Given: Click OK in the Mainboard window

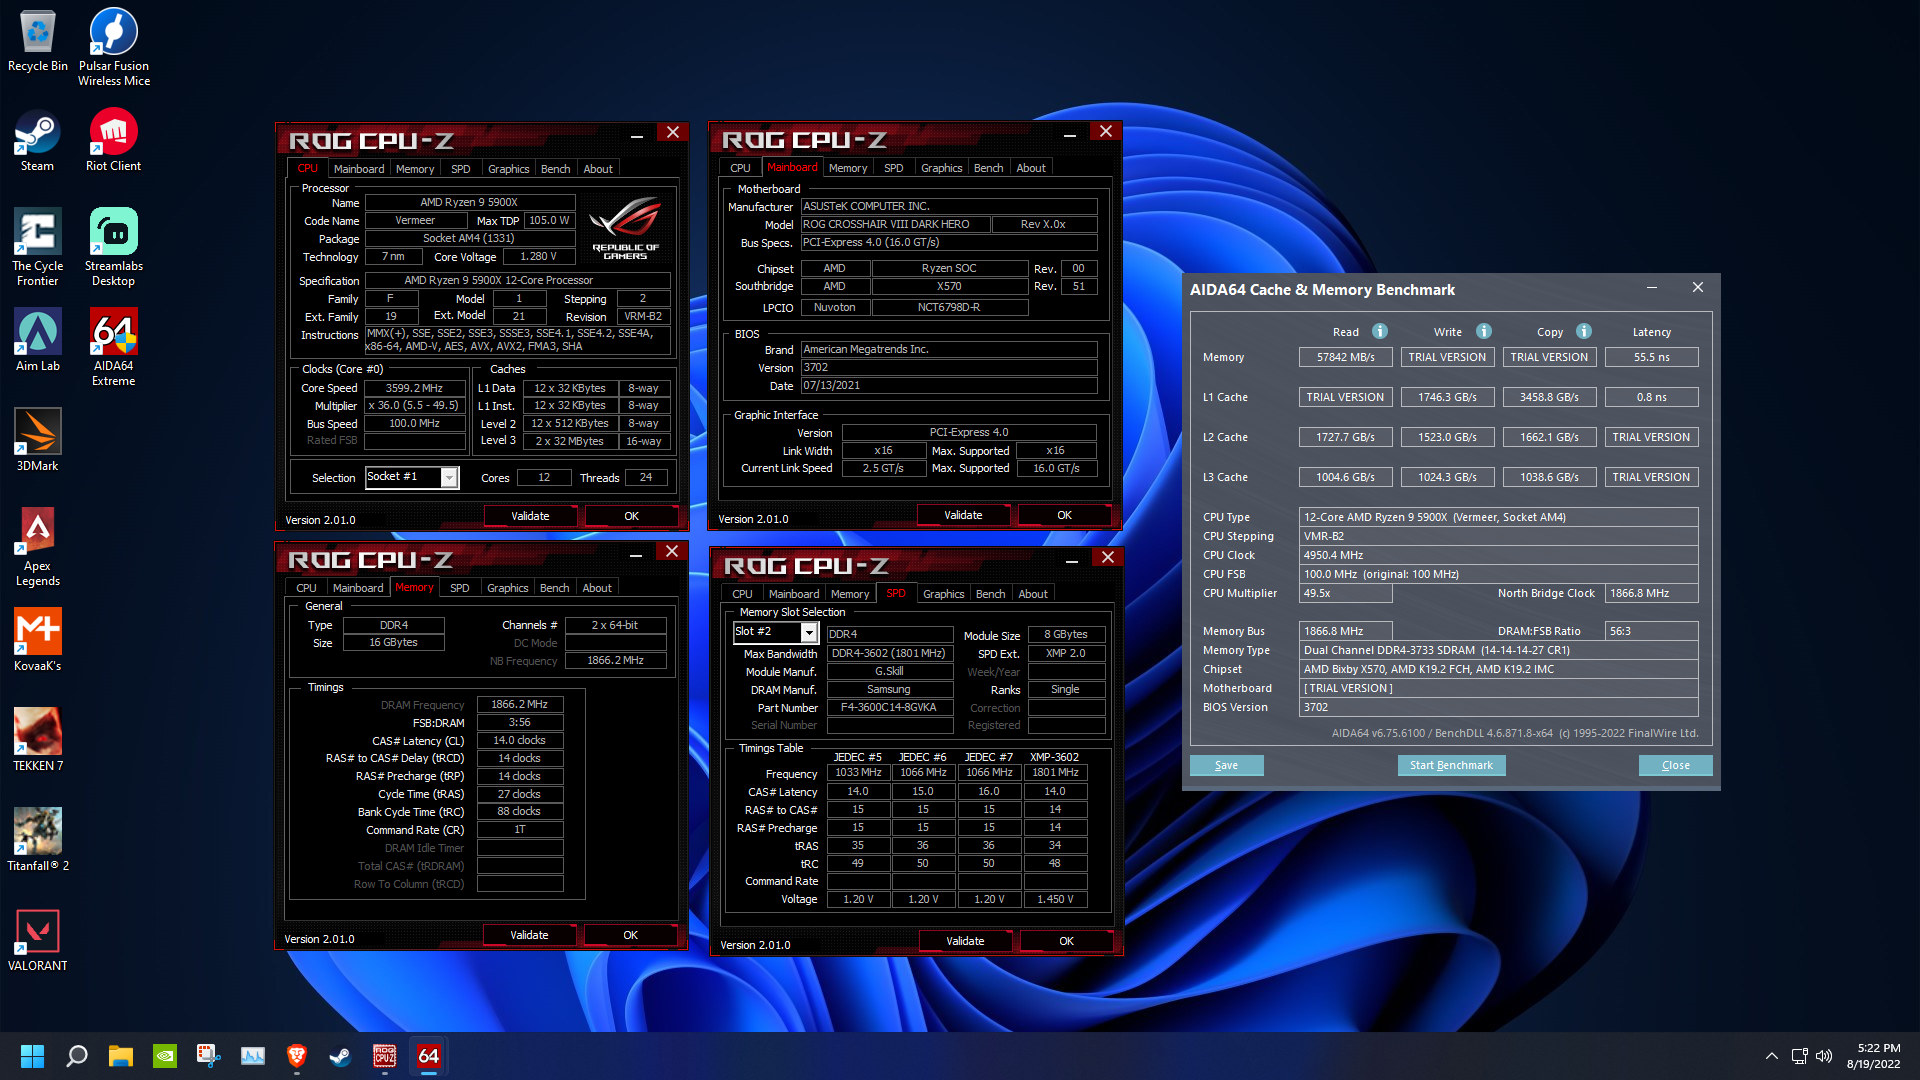Looking at the screenshot, I should [1064, 515].
